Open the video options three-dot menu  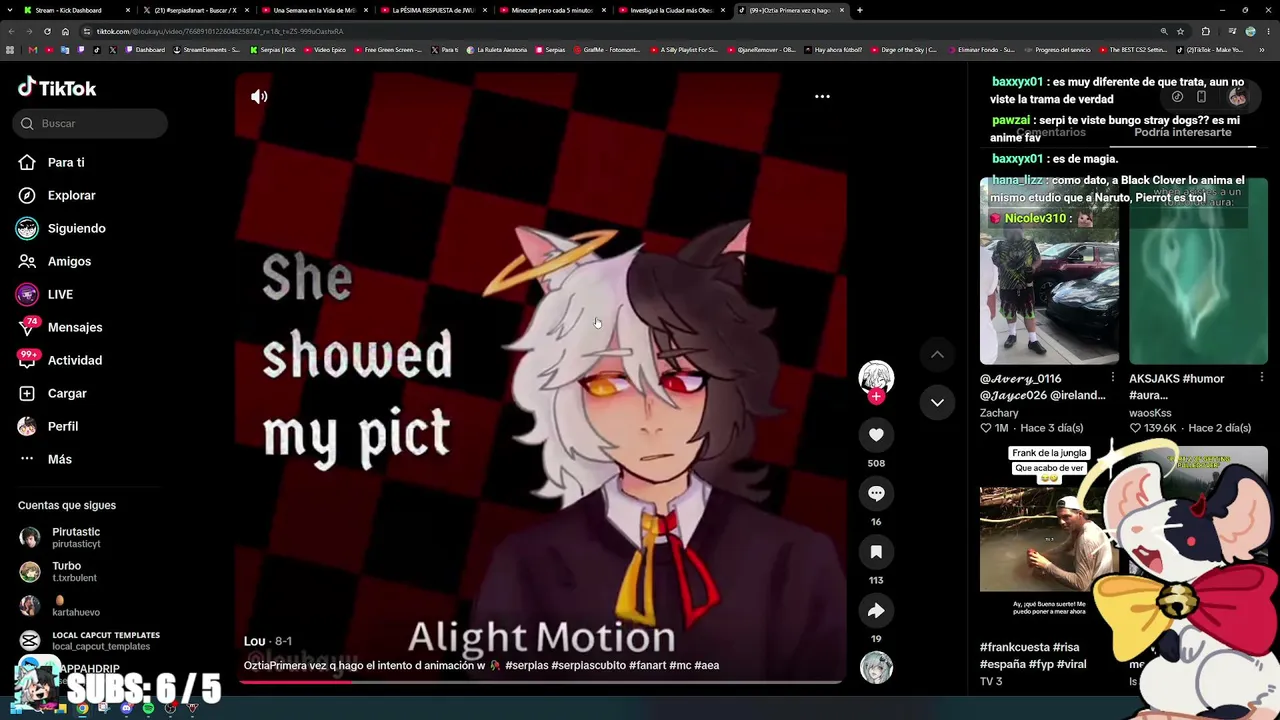[x=822, y=97]
